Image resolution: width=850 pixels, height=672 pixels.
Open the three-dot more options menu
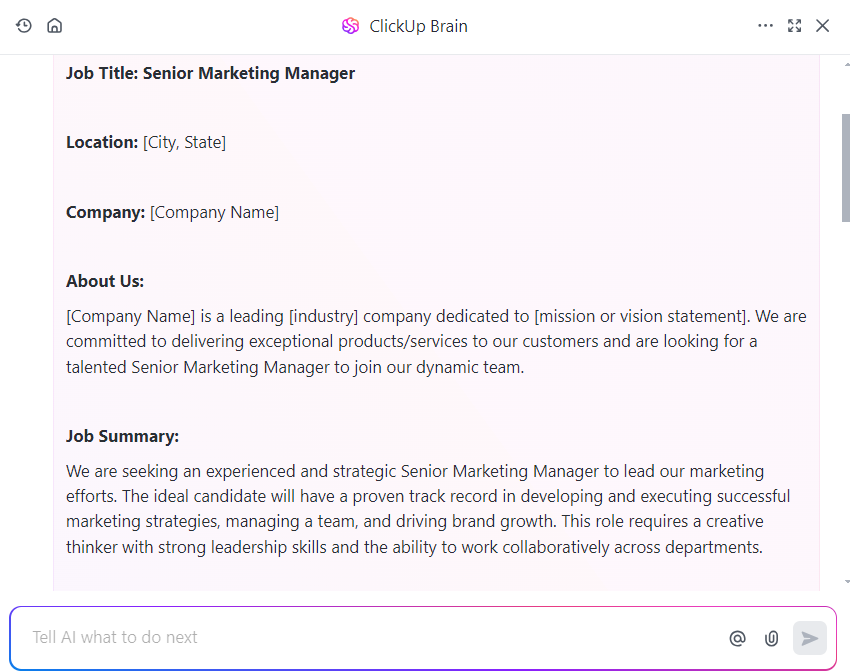coord(765,25)
